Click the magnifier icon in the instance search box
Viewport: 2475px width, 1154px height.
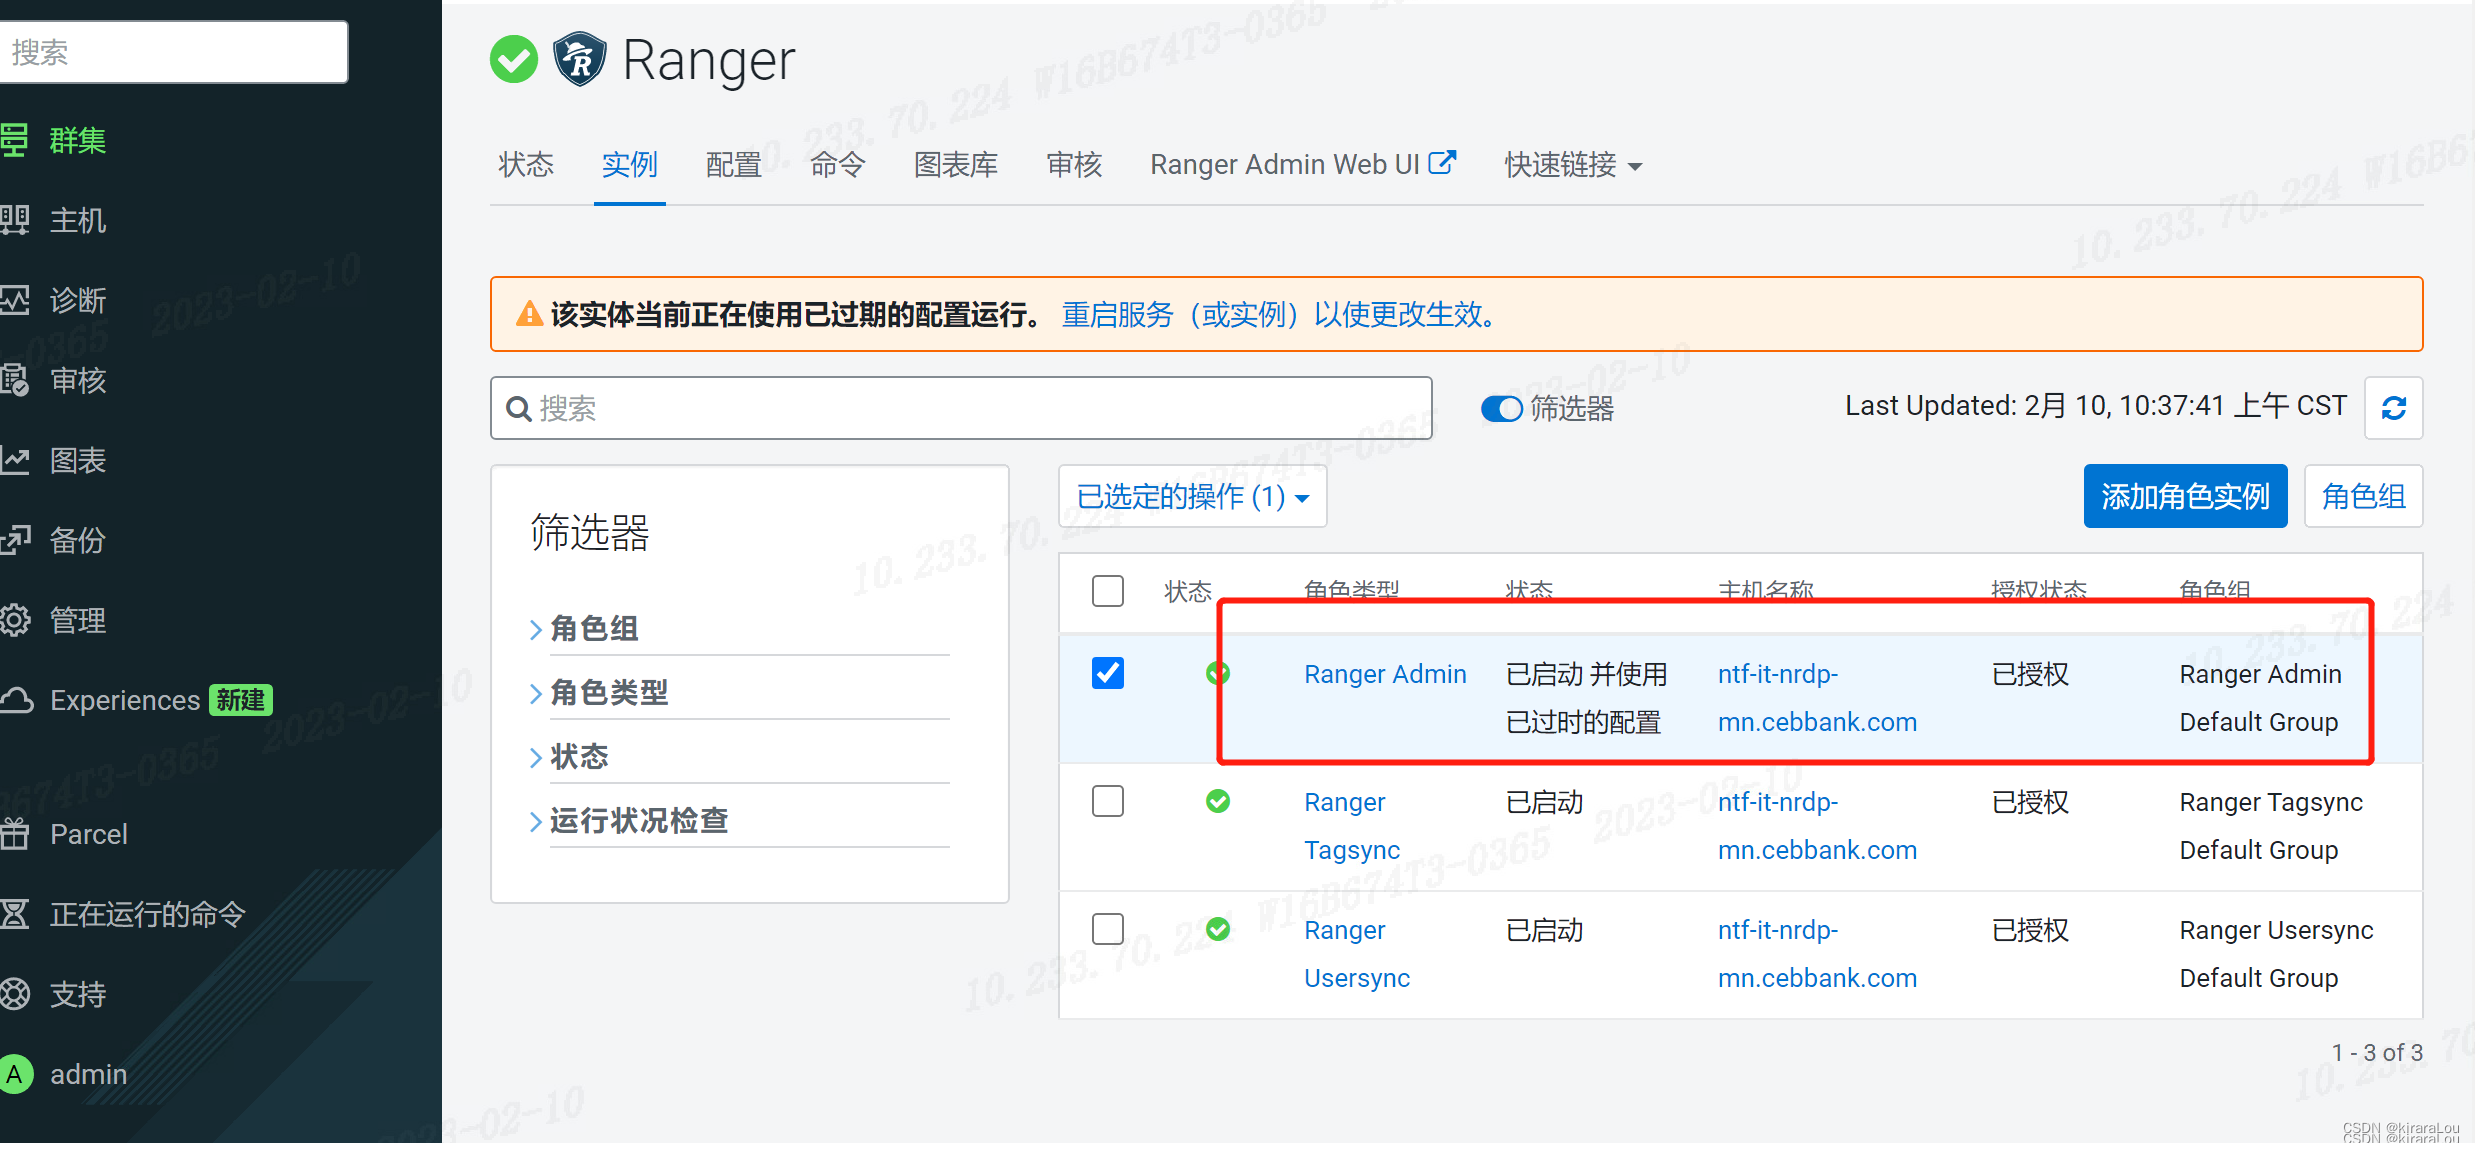(518, 409)
